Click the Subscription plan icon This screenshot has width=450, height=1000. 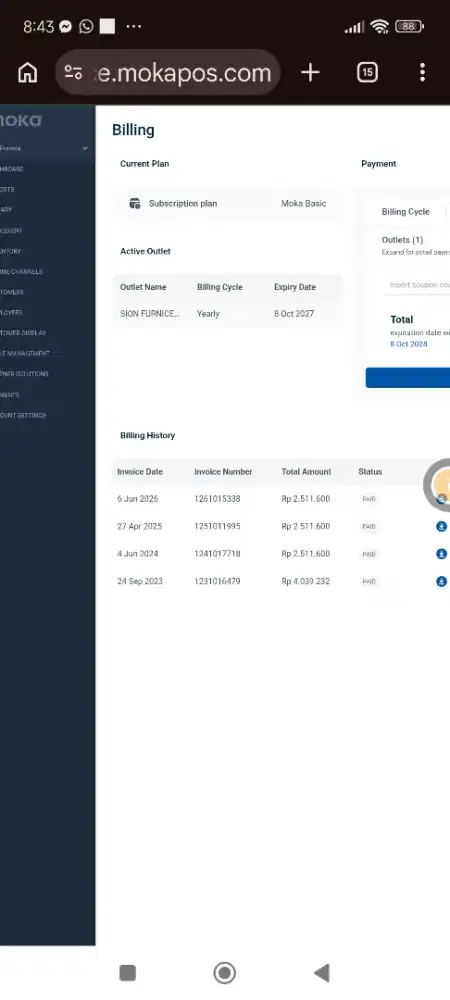(x=134, y=203)
